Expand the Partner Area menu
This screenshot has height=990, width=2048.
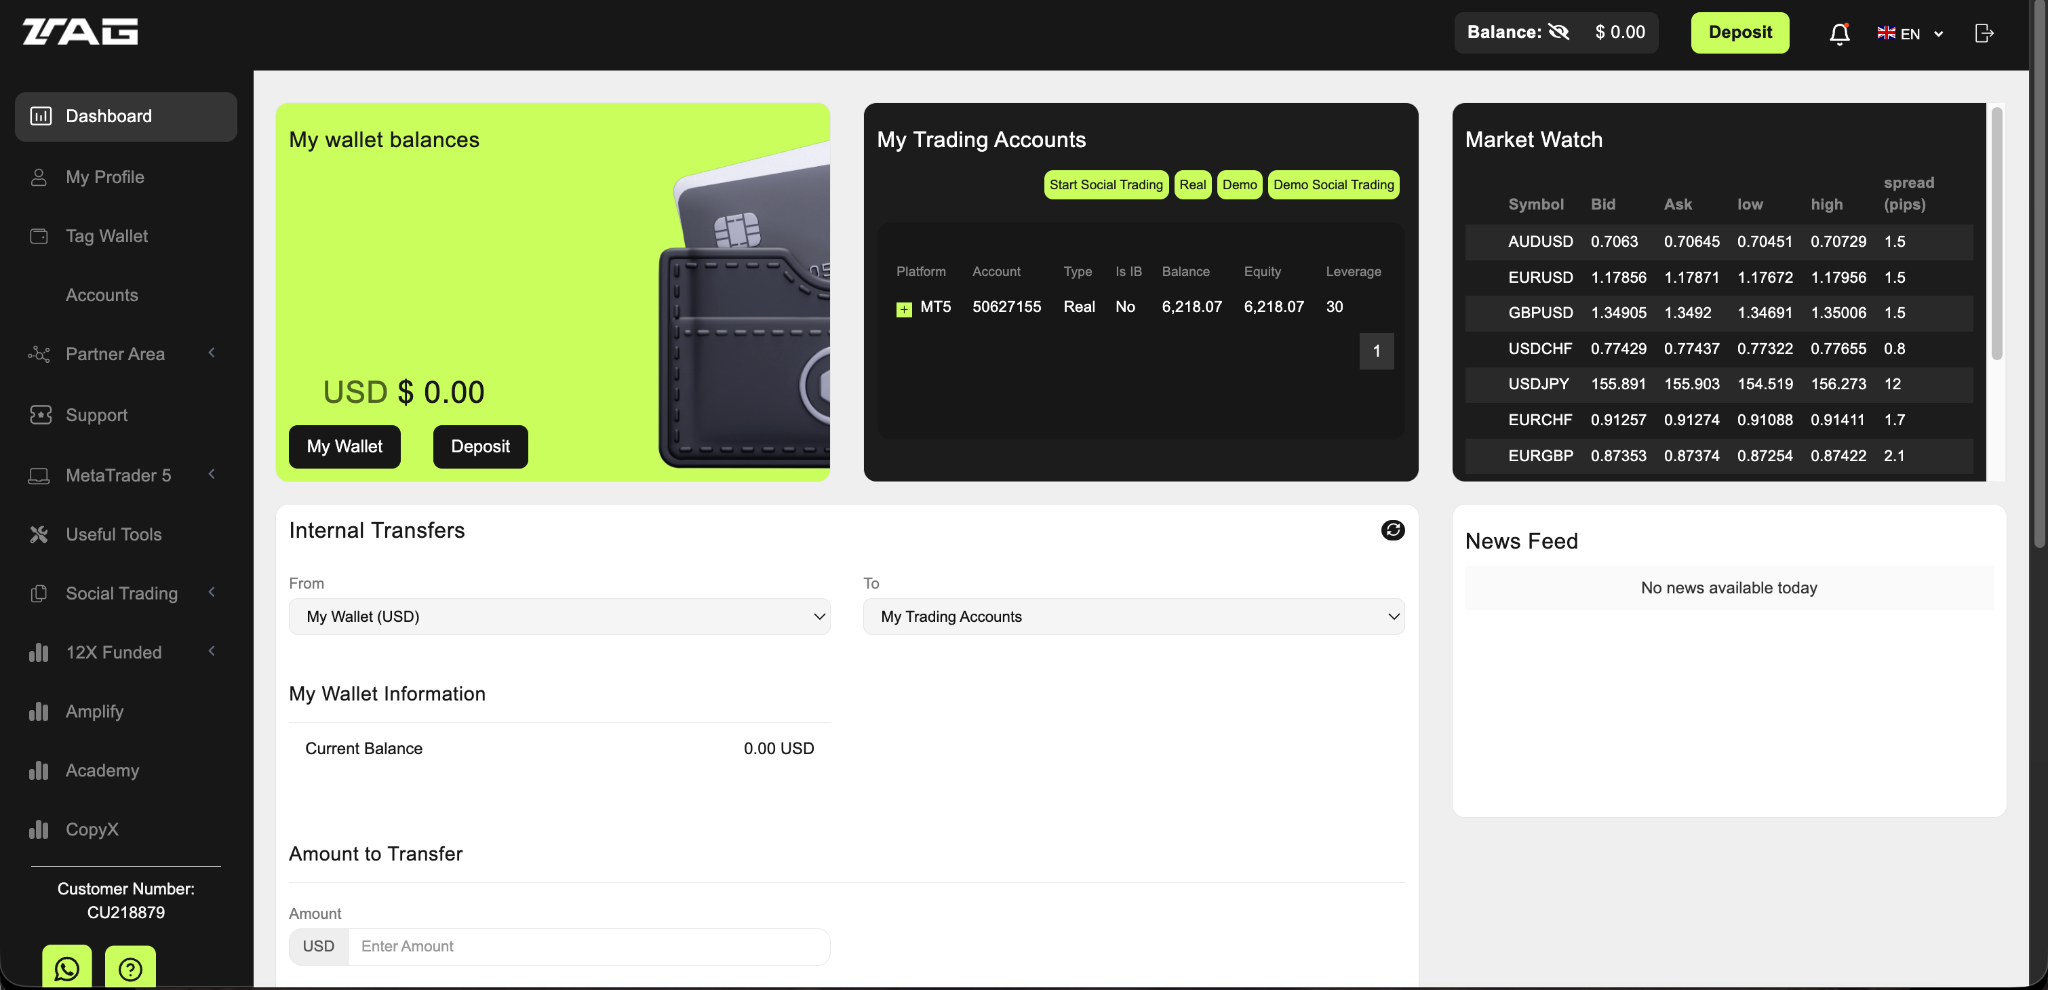tap(115, 353)
